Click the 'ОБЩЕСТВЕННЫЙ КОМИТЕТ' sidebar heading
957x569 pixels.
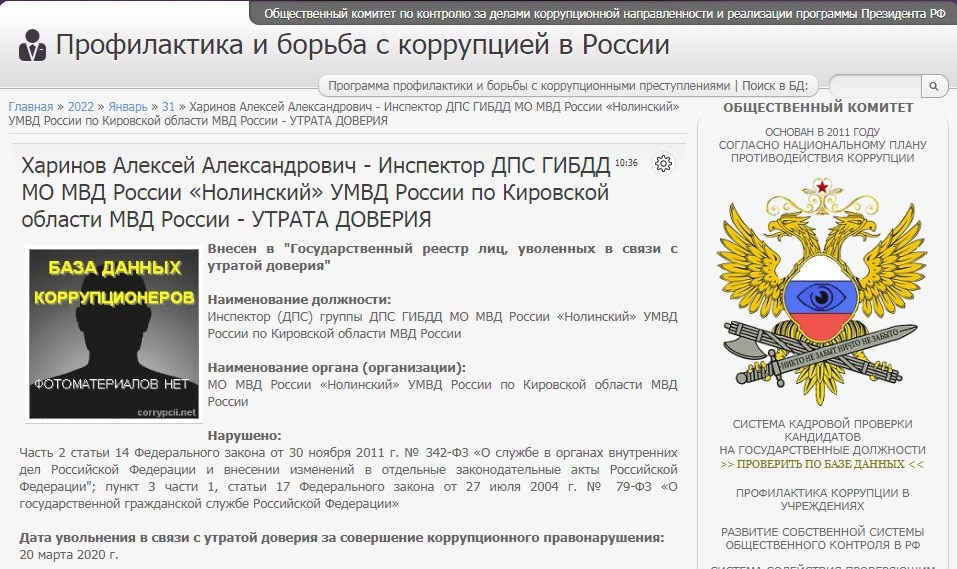(818, 107)
